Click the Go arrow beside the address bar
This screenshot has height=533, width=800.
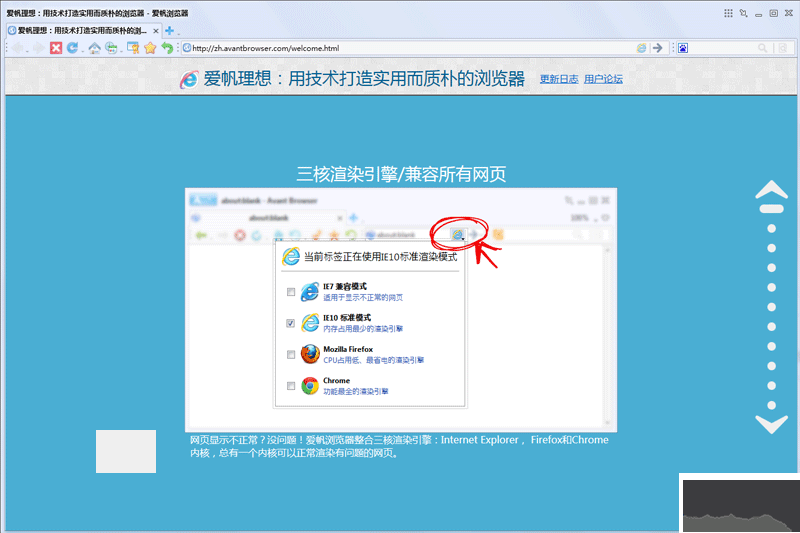658,48
